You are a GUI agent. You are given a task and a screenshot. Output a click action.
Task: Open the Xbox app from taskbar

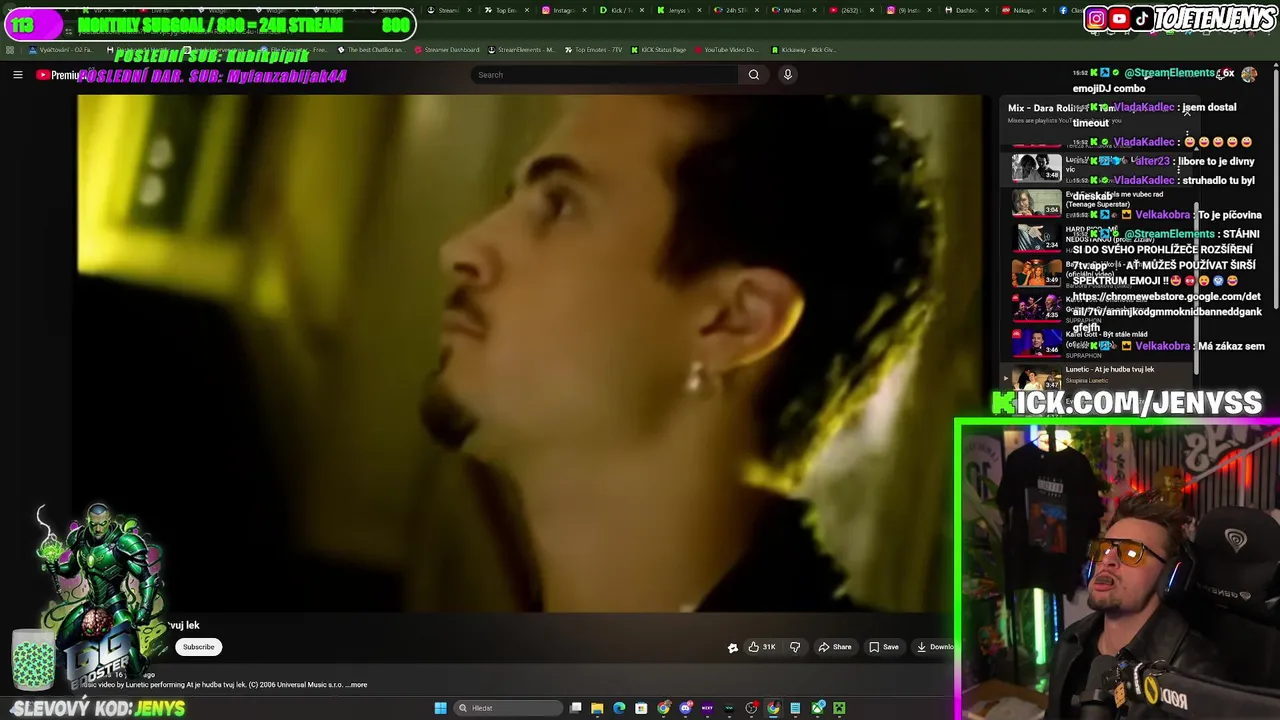tap(817, 708)
